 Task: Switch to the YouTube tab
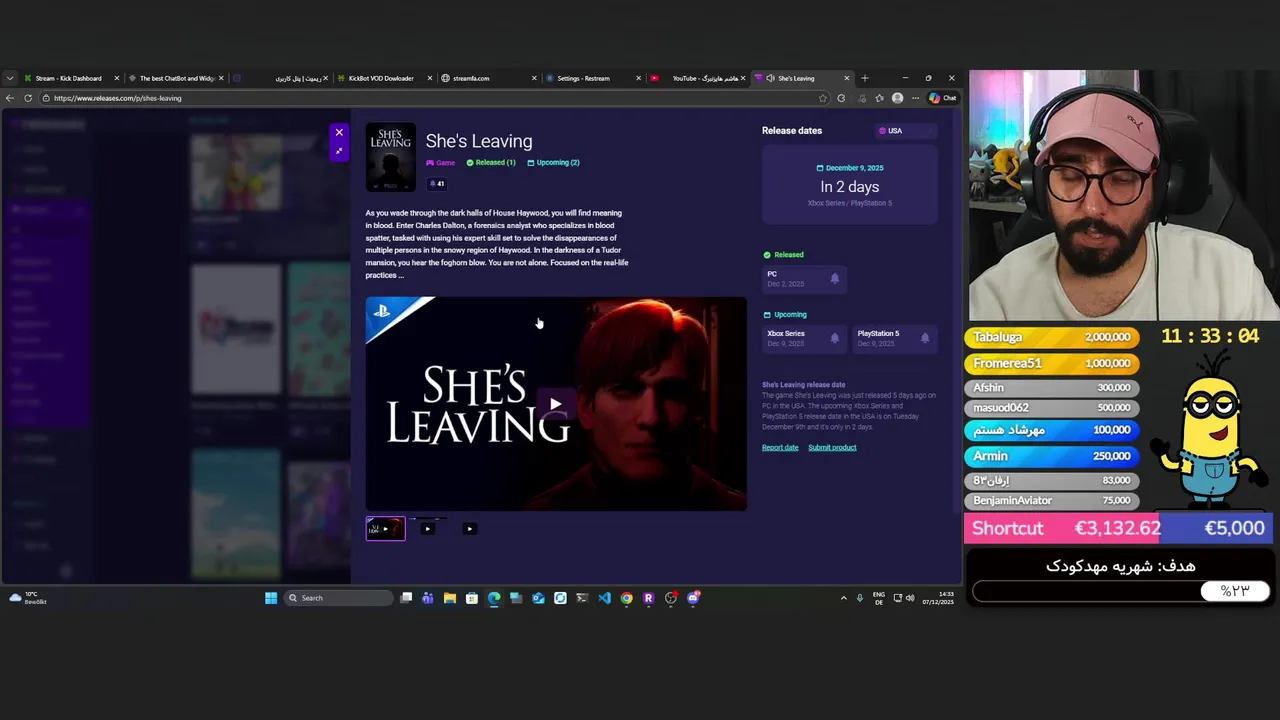click(698, 78)
